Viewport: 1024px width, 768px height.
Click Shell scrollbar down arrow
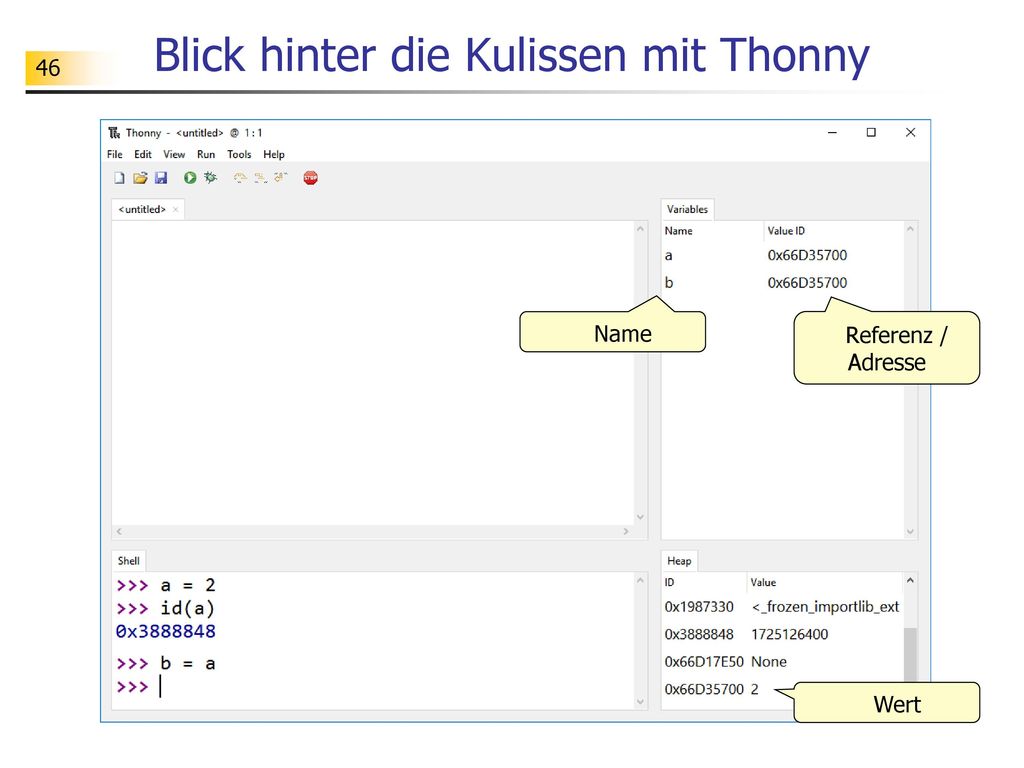pyautogui.click(x=640, y=702)
